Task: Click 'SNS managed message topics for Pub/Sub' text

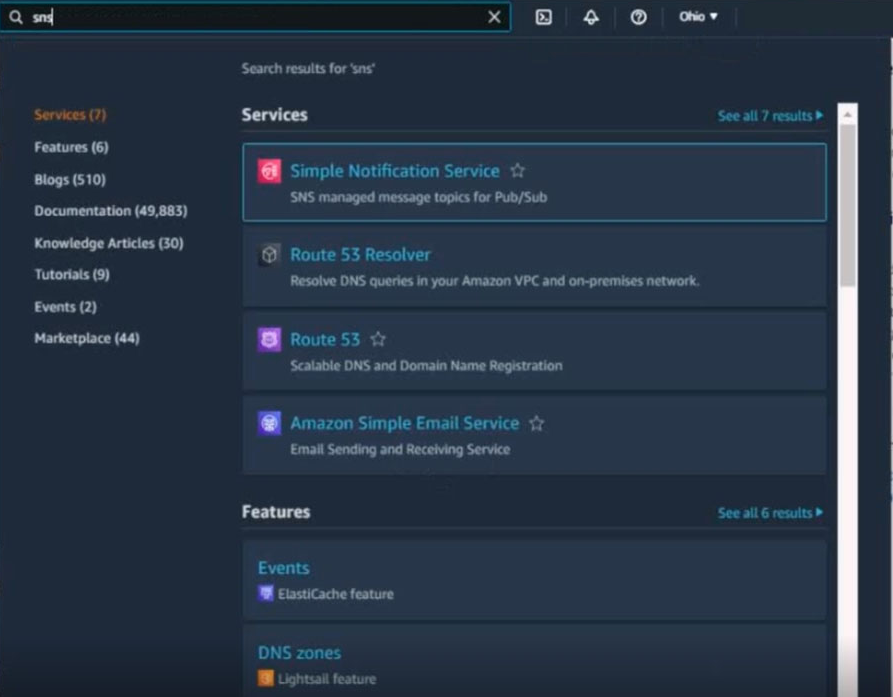Action: 419,197
